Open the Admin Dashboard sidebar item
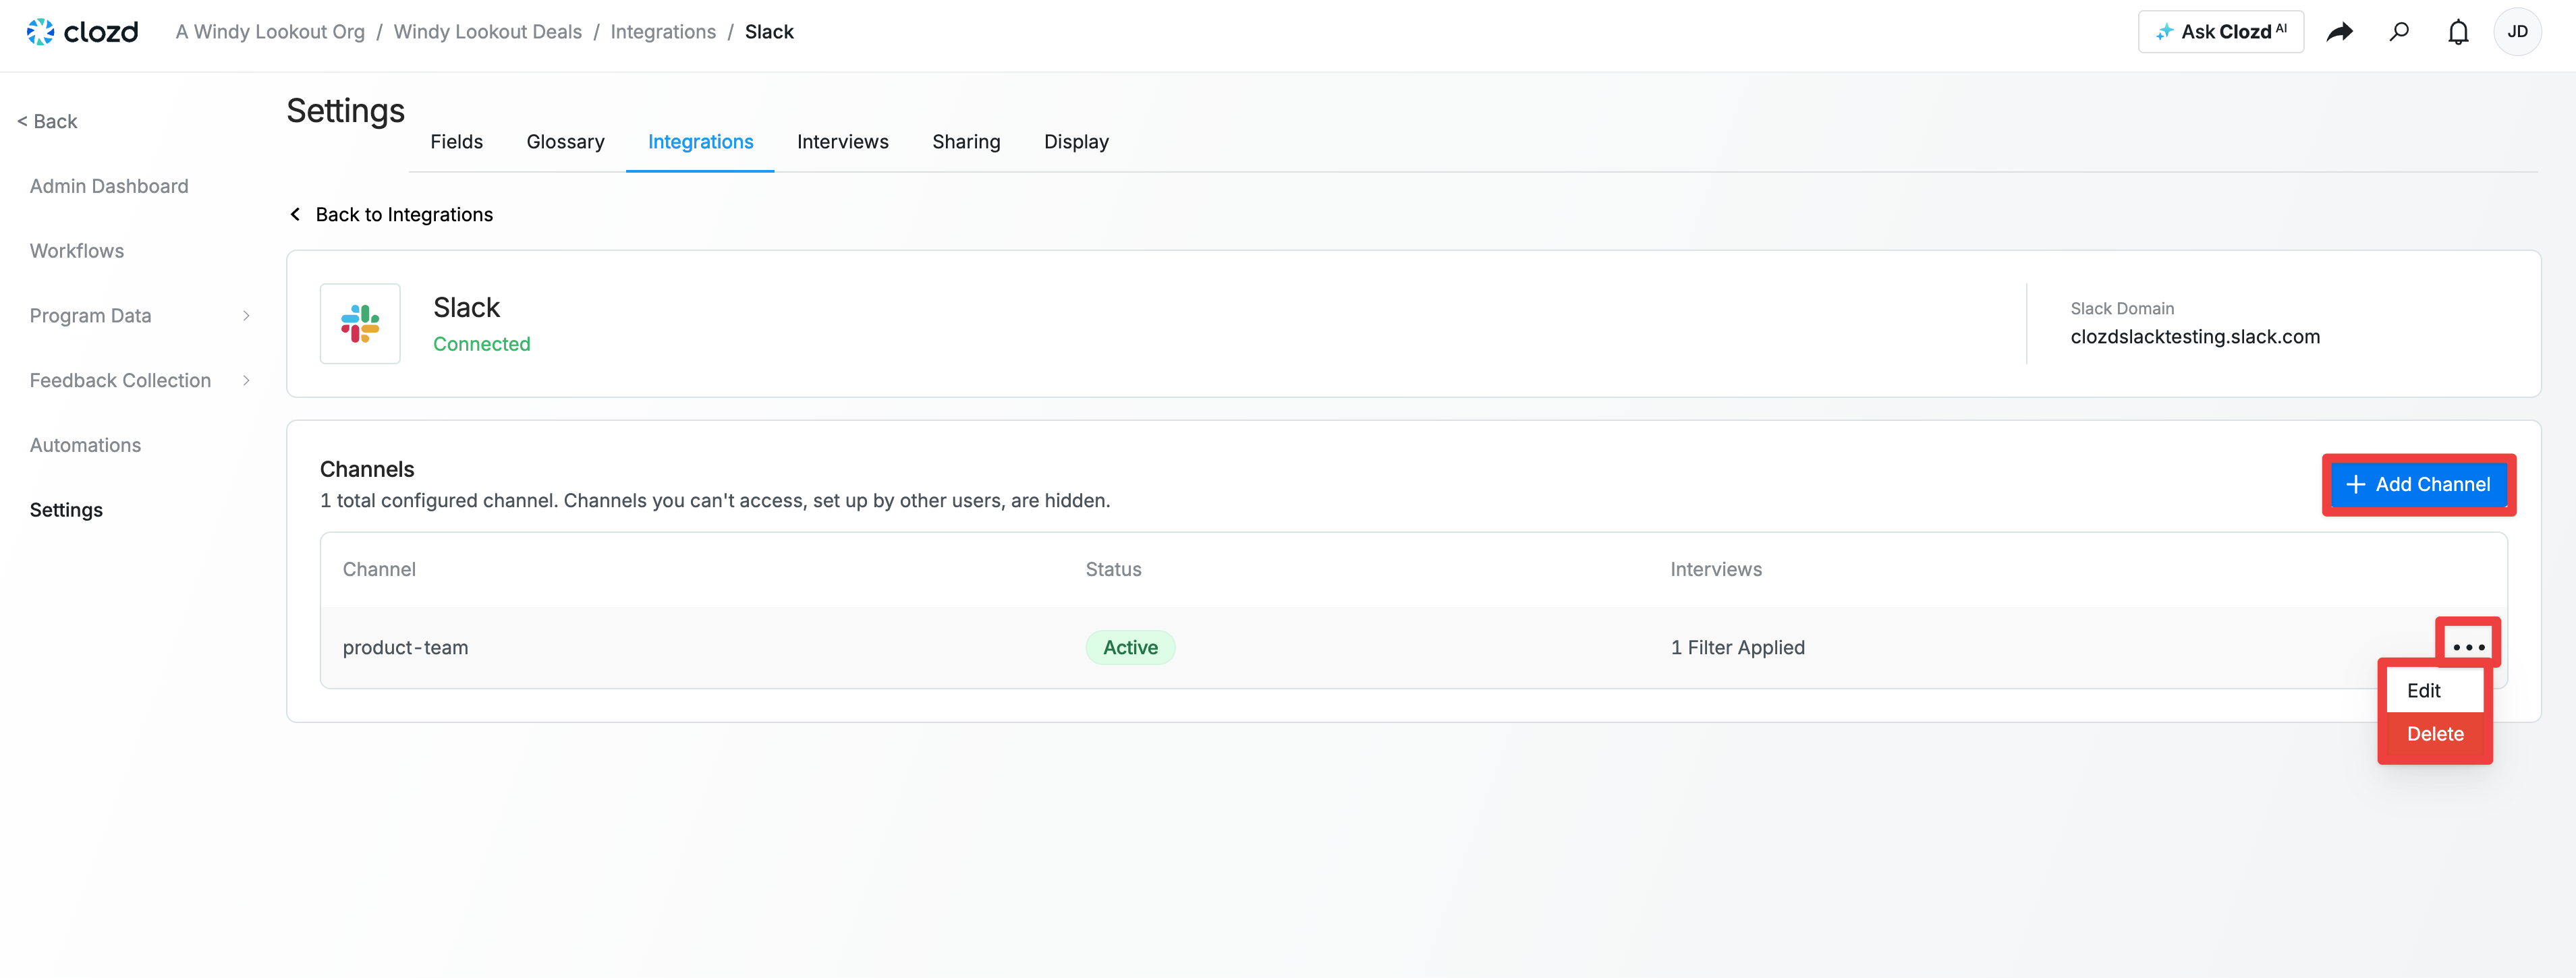Screen dimensions: 2576x978 click(109, 187)
